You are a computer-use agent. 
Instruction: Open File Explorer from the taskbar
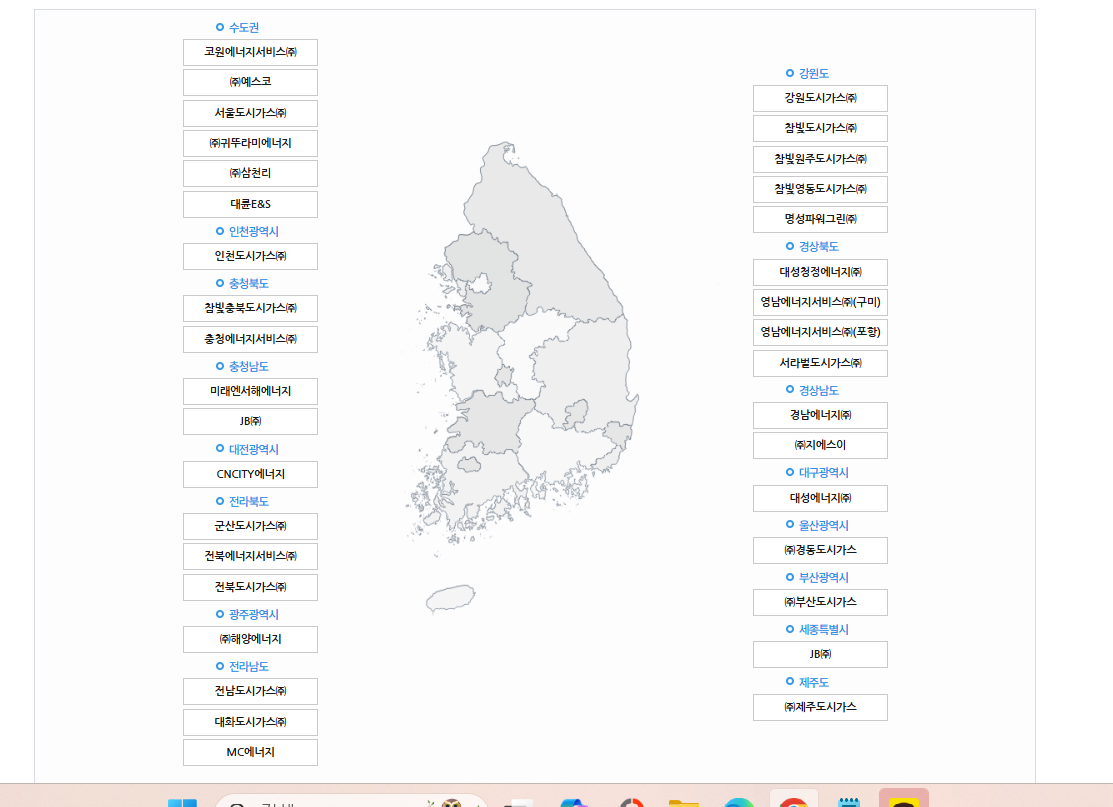[684, 803]
